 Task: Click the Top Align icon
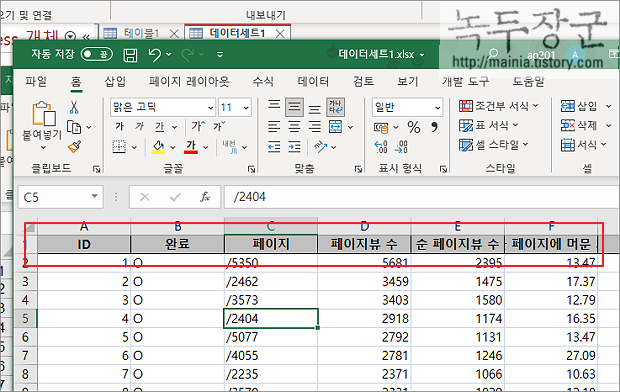coord(274,106)
